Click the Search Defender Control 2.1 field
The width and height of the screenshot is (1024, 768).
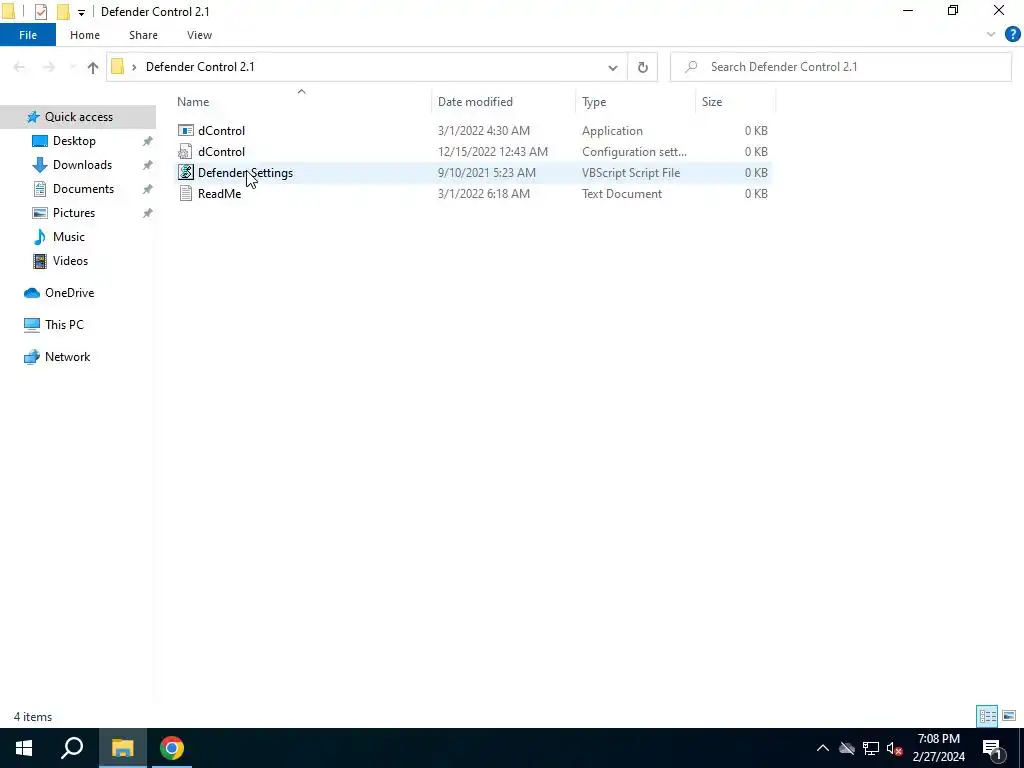pos(840,67)
